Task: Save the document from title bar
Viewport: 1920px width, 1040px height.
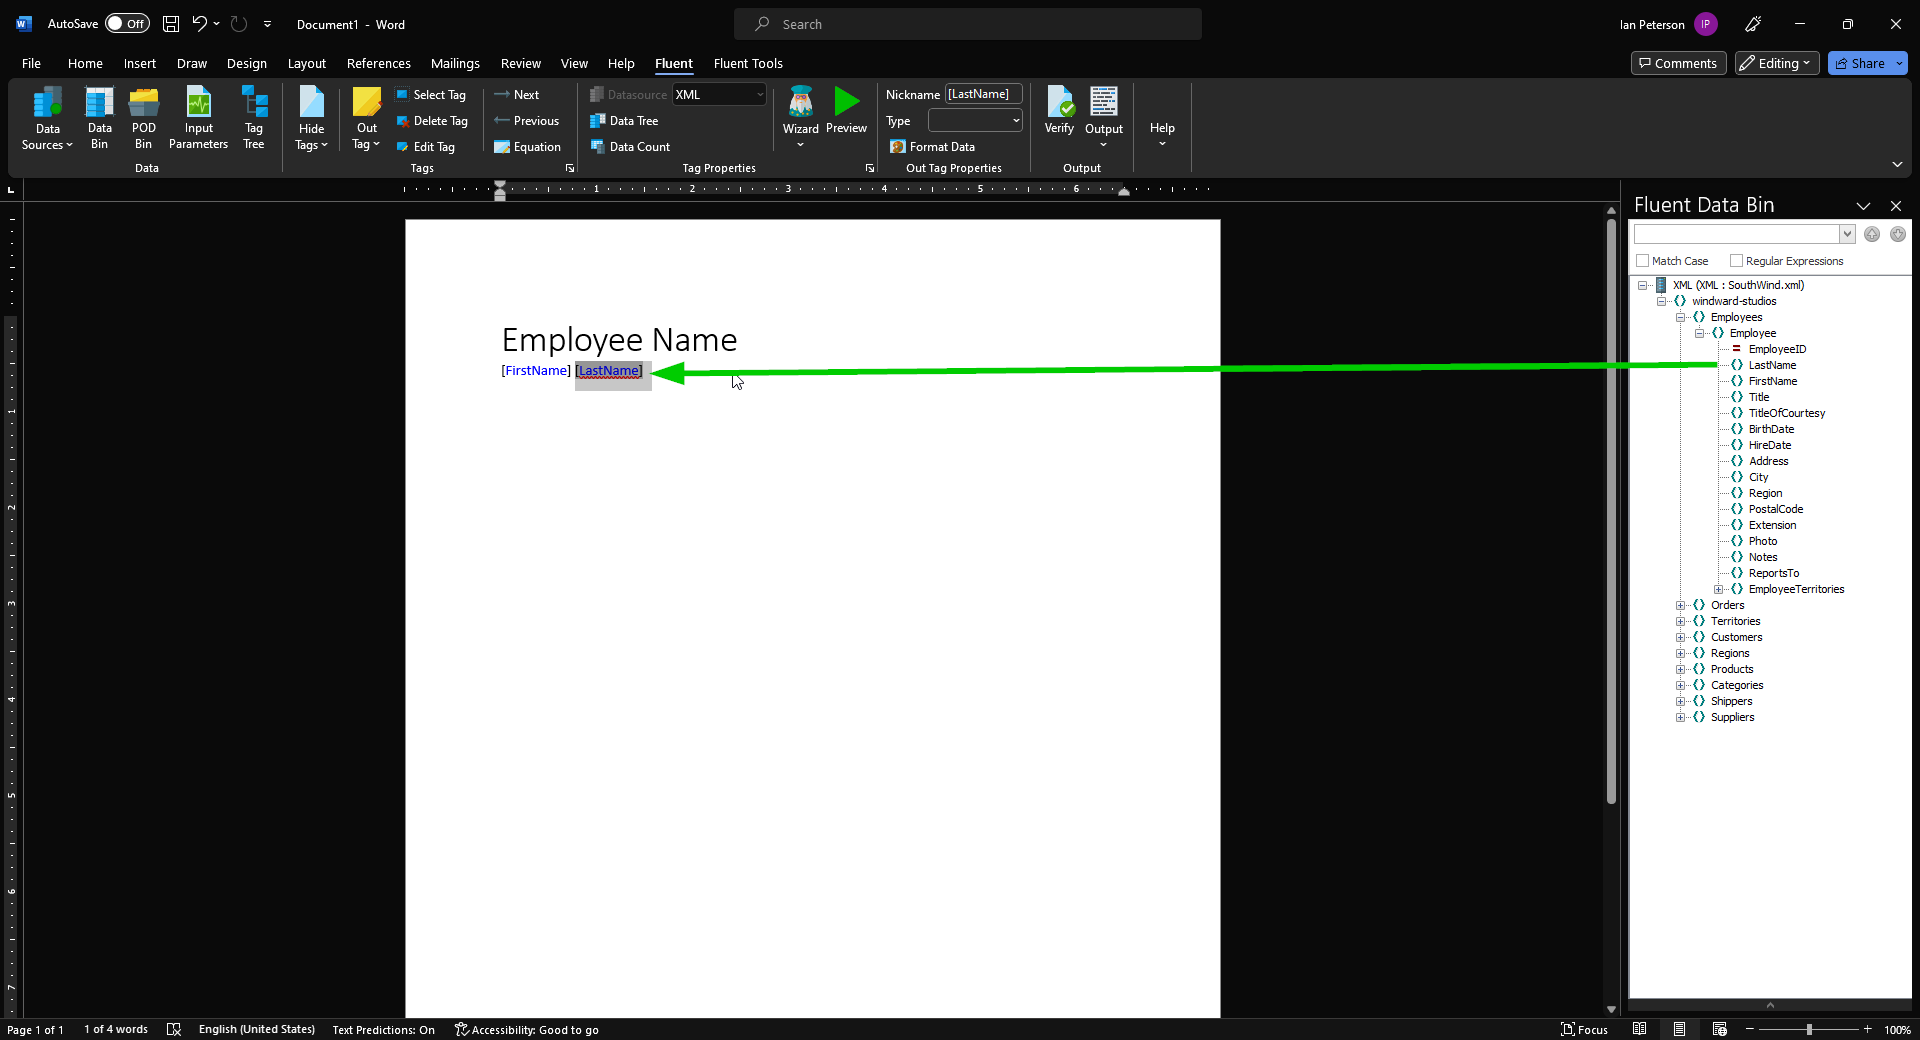Action: [x=171, y=24]
